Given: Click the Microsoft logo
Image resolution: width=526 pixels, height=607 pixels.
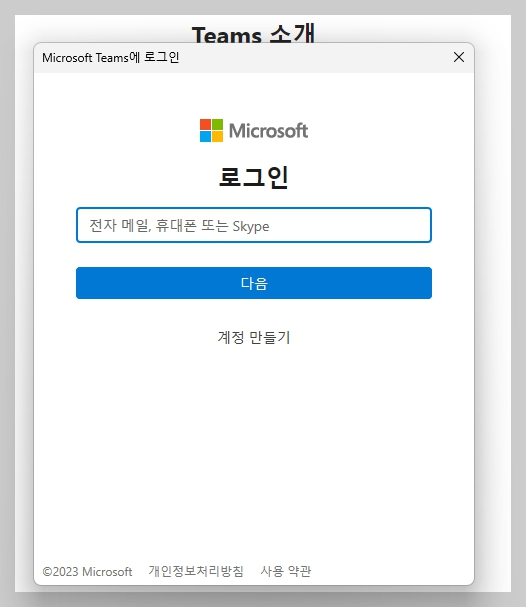Looking at the screenshot, I should tap(254, 130).
